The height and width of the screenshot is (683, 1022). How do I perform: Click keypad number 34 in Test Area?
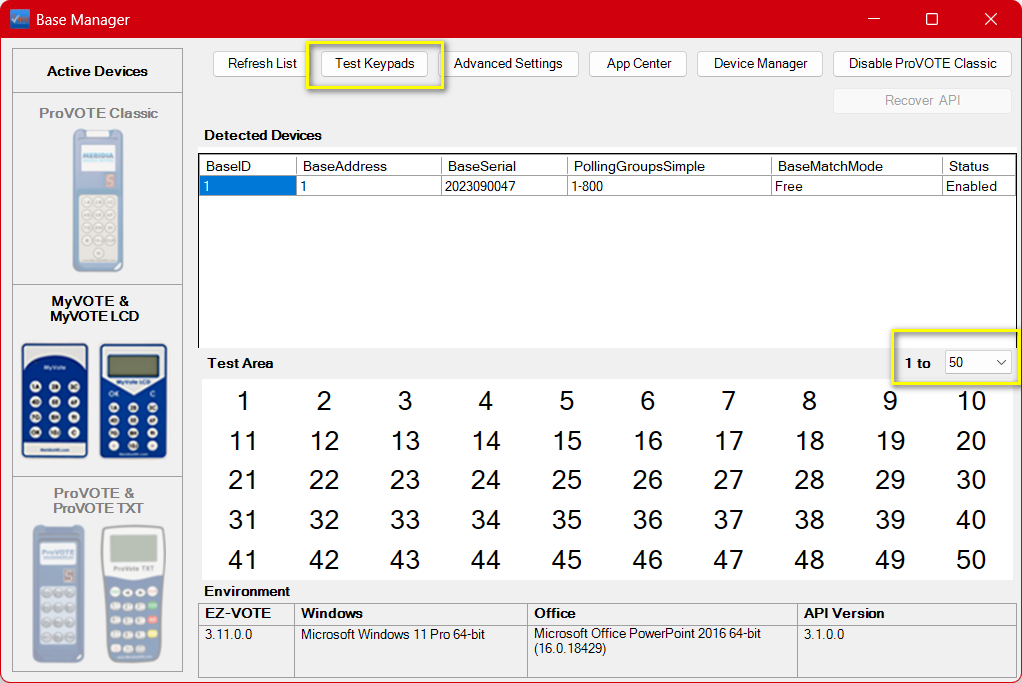pos(486,520)
